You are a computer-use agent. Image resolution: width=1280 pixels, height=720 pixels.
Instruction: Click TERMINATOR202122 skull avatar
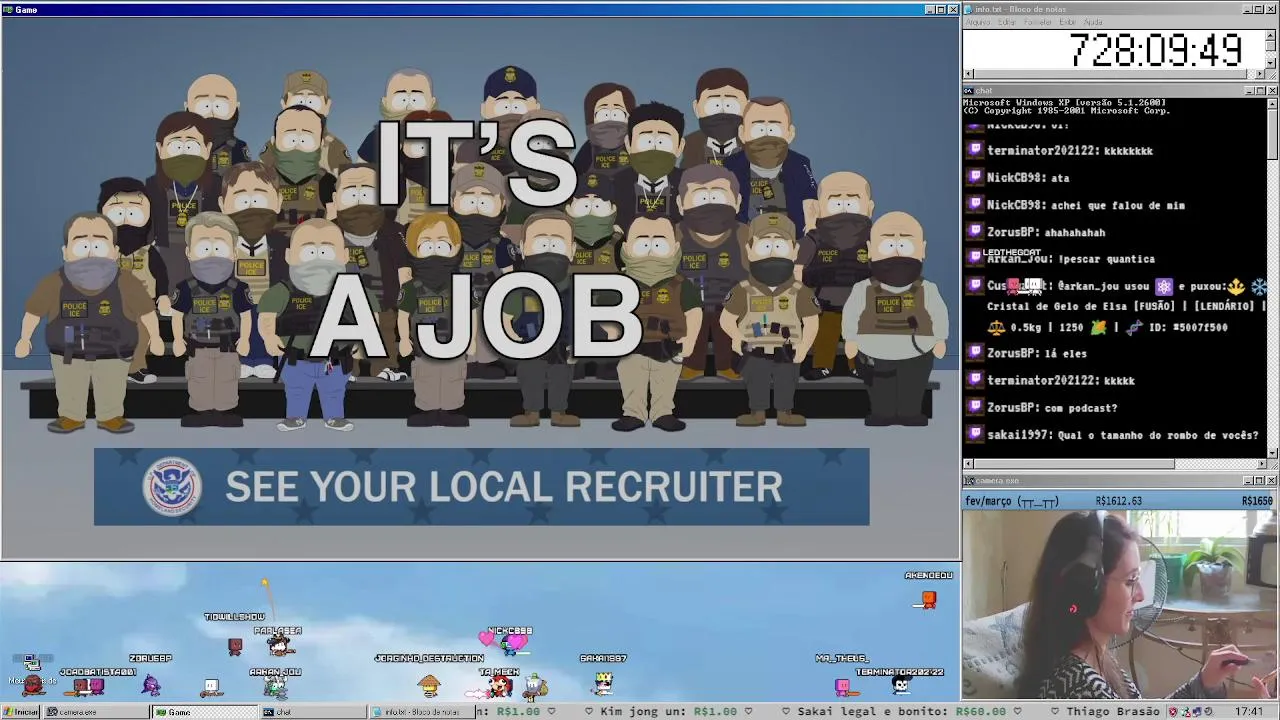pyautogui.click(x=900, y=685)
